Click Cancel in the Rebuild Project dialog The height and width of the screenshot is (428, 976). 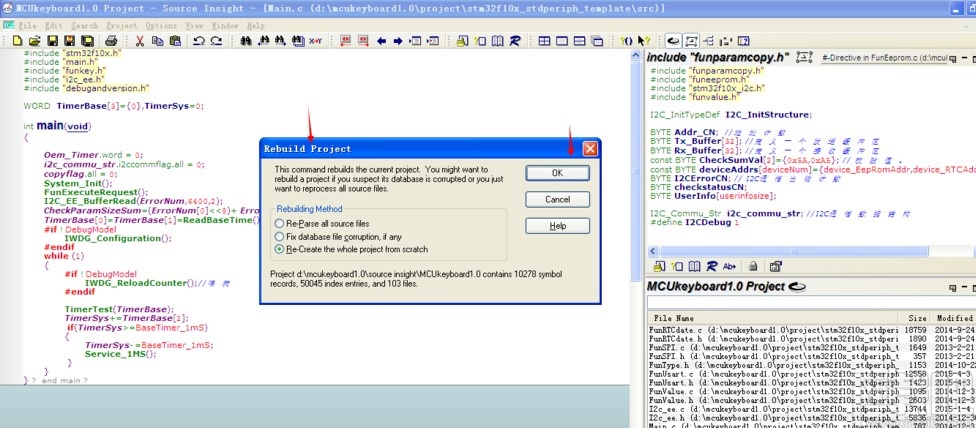coord(557,199)
